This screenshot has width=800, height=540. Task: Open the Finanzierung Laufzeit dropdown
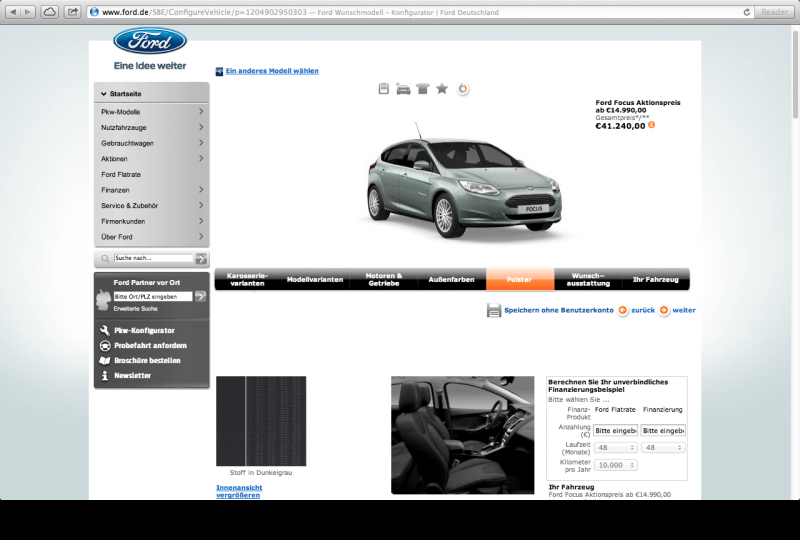663,448
